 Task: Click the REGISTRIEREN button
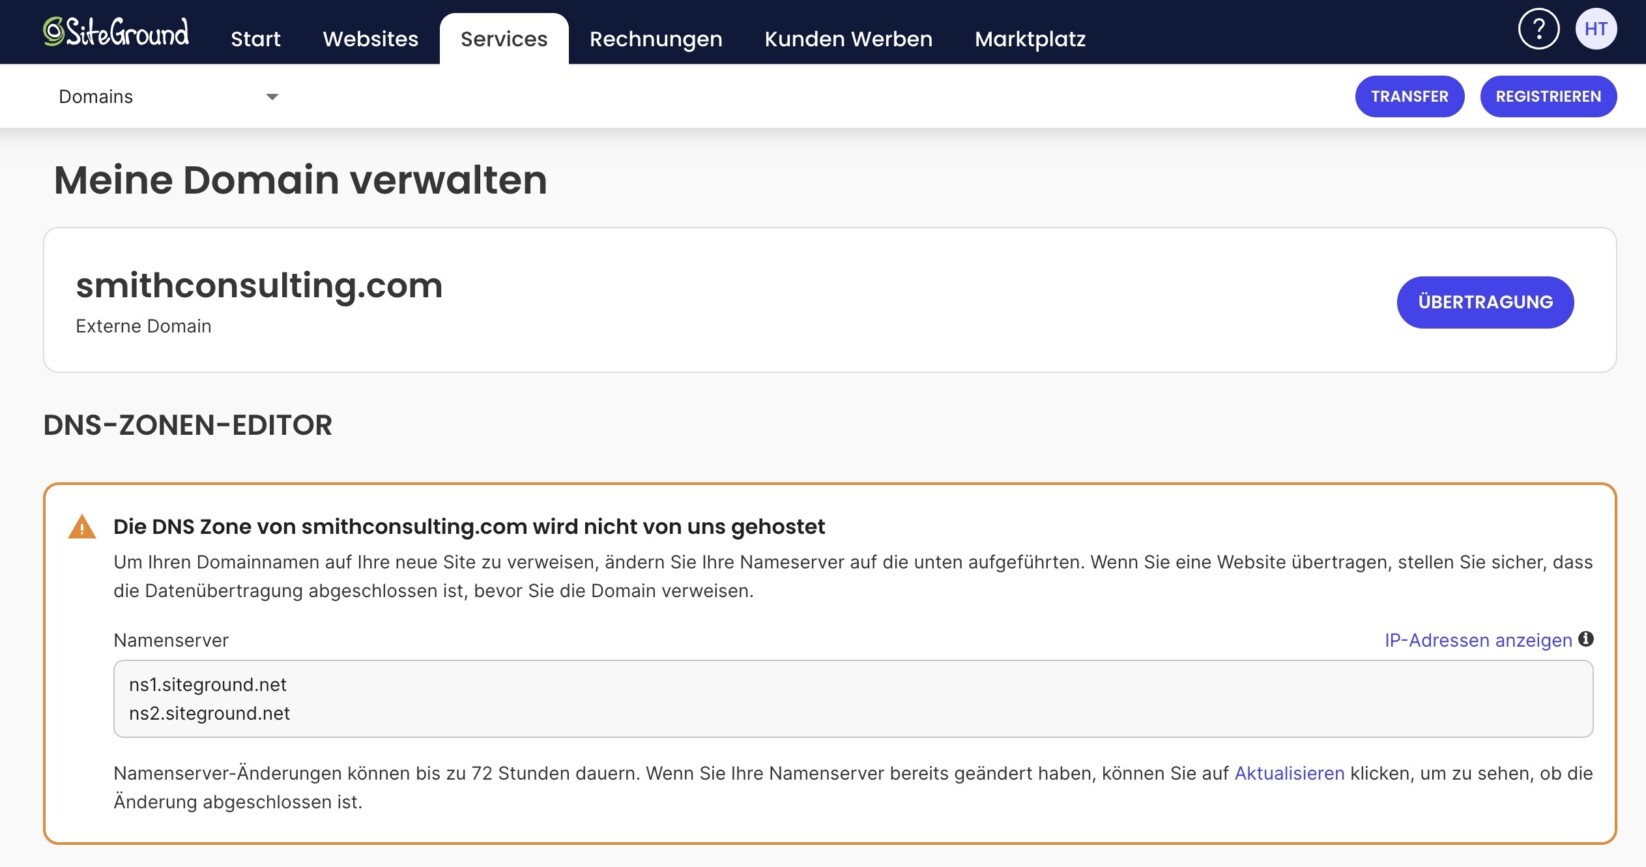[x=1548, y=96]
